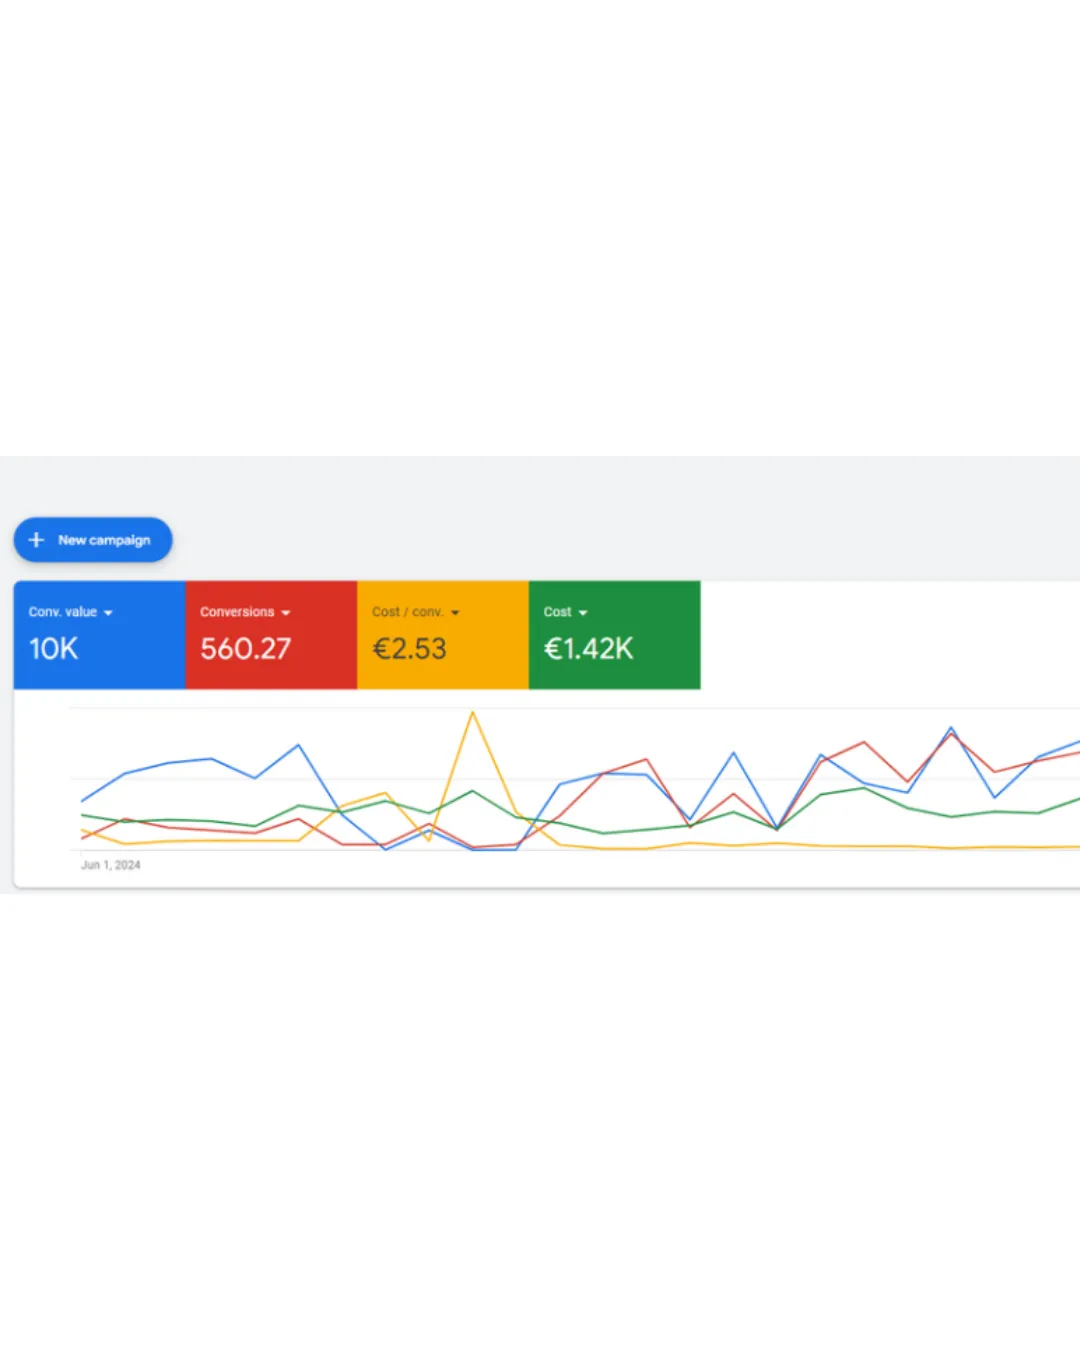
Task: Click the €2.53 value on yellow card
Action: 410,649
